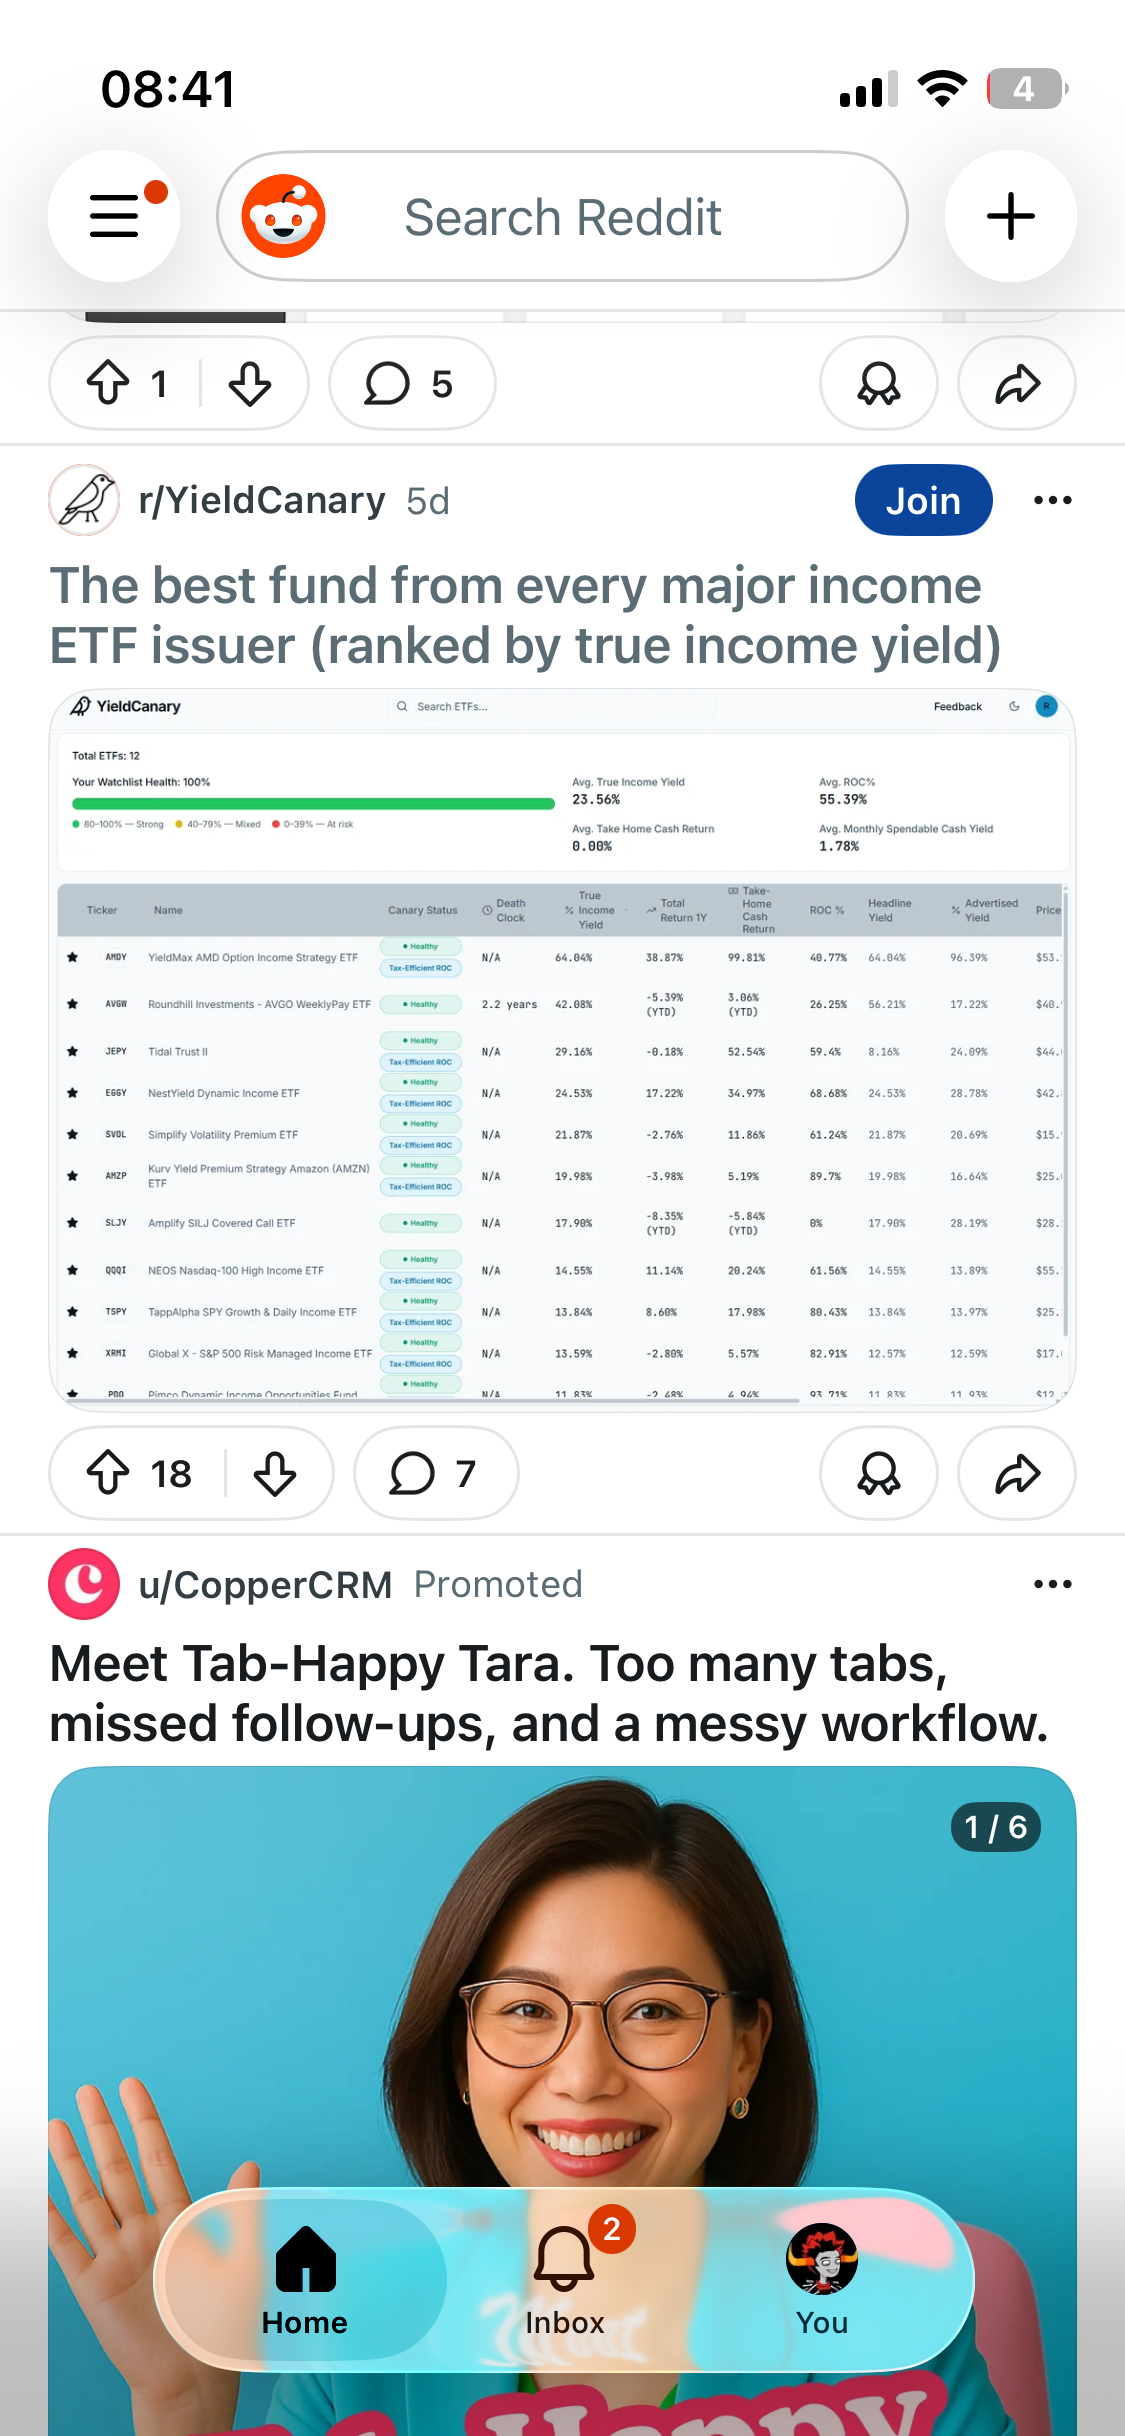
Task: Create a new post with plus button
Action: coord(1011,216)
